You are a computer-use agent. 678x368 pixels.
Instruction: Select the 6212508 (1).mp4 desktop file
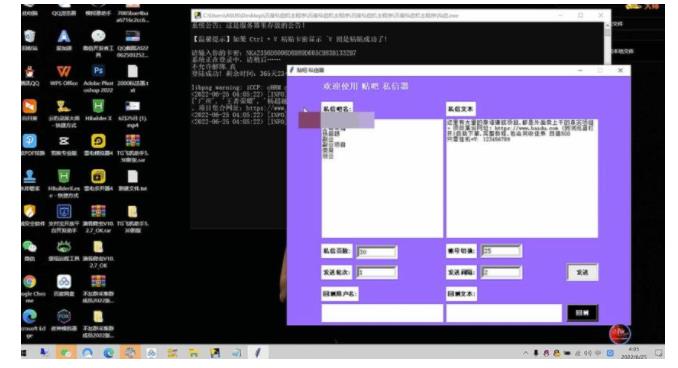(x=133, y=113)
